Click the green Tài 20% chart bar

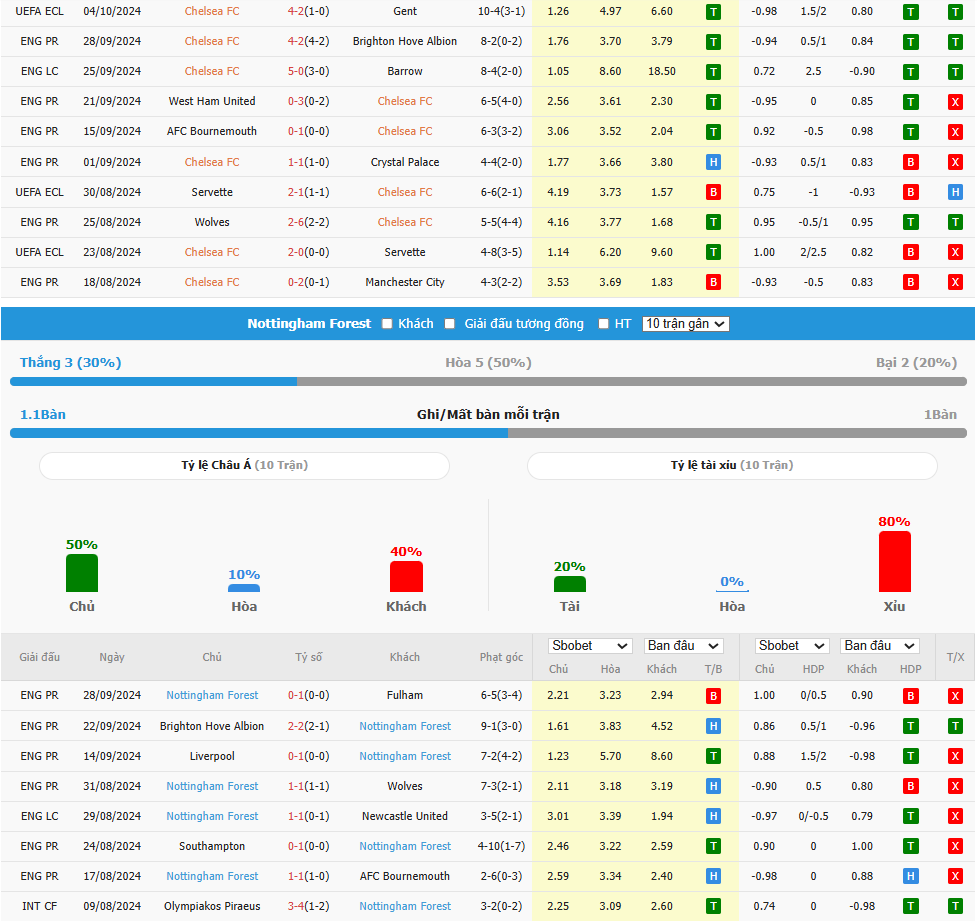click(570, 584)
